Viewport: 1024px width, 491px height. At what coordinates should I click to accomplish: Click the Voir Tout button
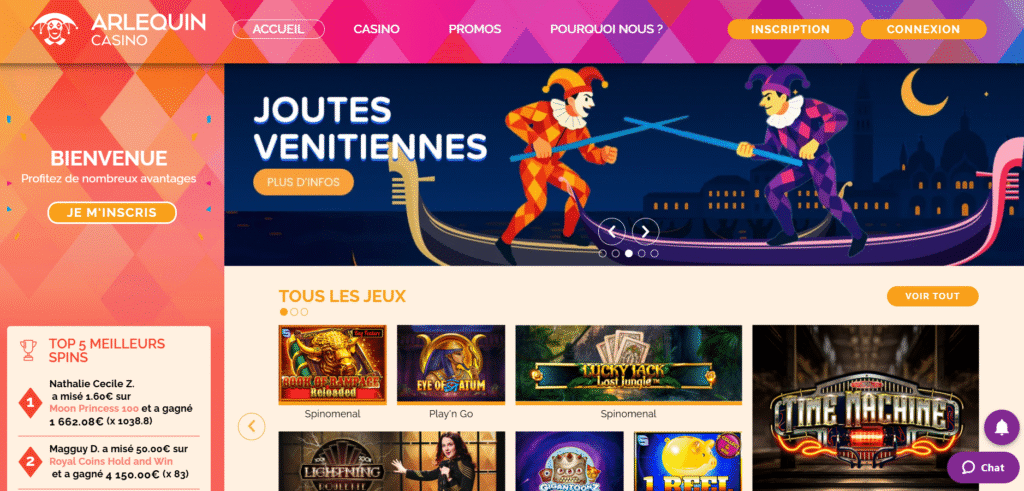(933, 296)
